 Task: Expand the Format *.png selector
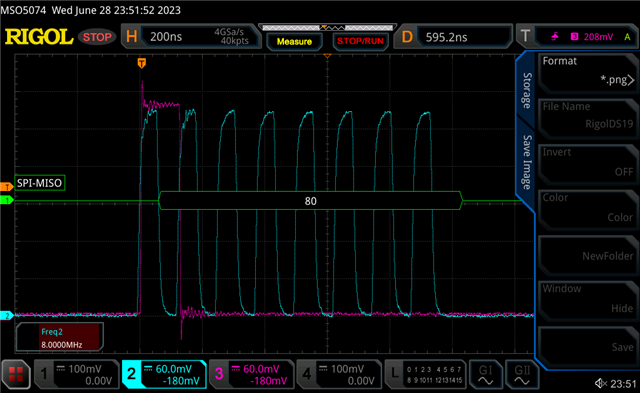[587, 71]
